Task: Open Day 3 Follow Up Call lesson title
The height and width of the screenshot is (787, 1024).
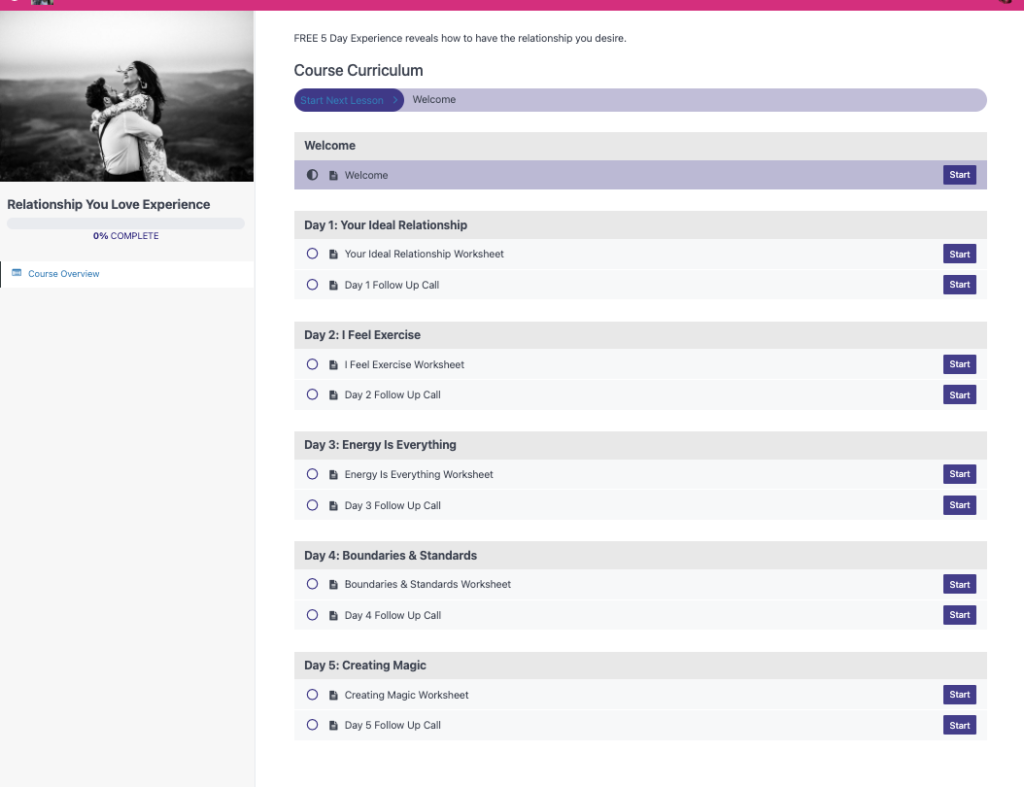Action: coord(392,506)
